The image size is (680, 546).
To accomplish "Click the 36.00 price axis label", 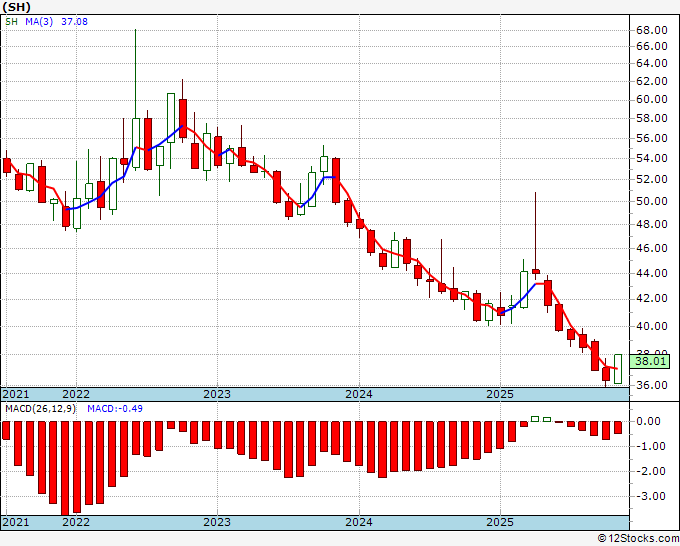I will coord(651,385).
